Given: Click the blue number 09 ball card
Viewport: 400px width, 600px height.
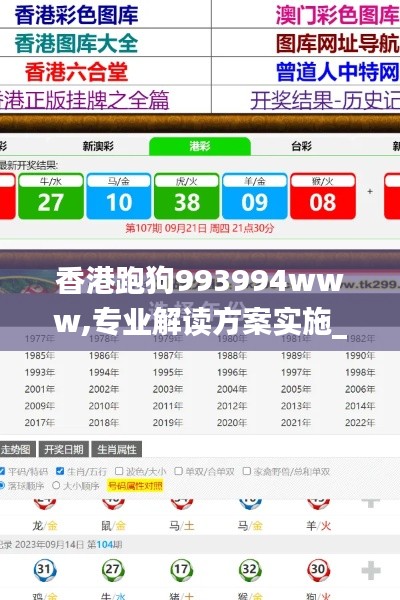Looking at the screenshot, I should (x=255, y=196).
